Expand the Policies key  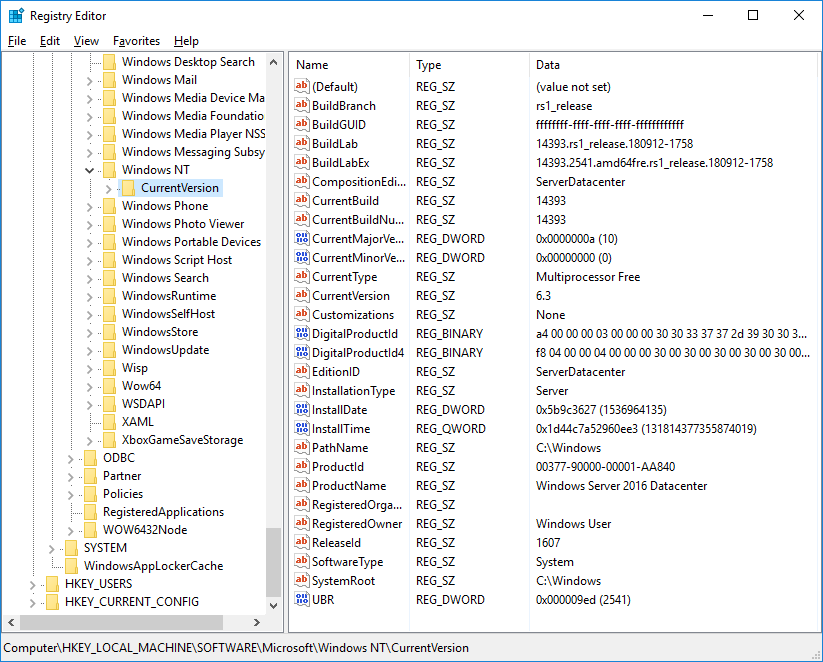[x=70, y=495]
